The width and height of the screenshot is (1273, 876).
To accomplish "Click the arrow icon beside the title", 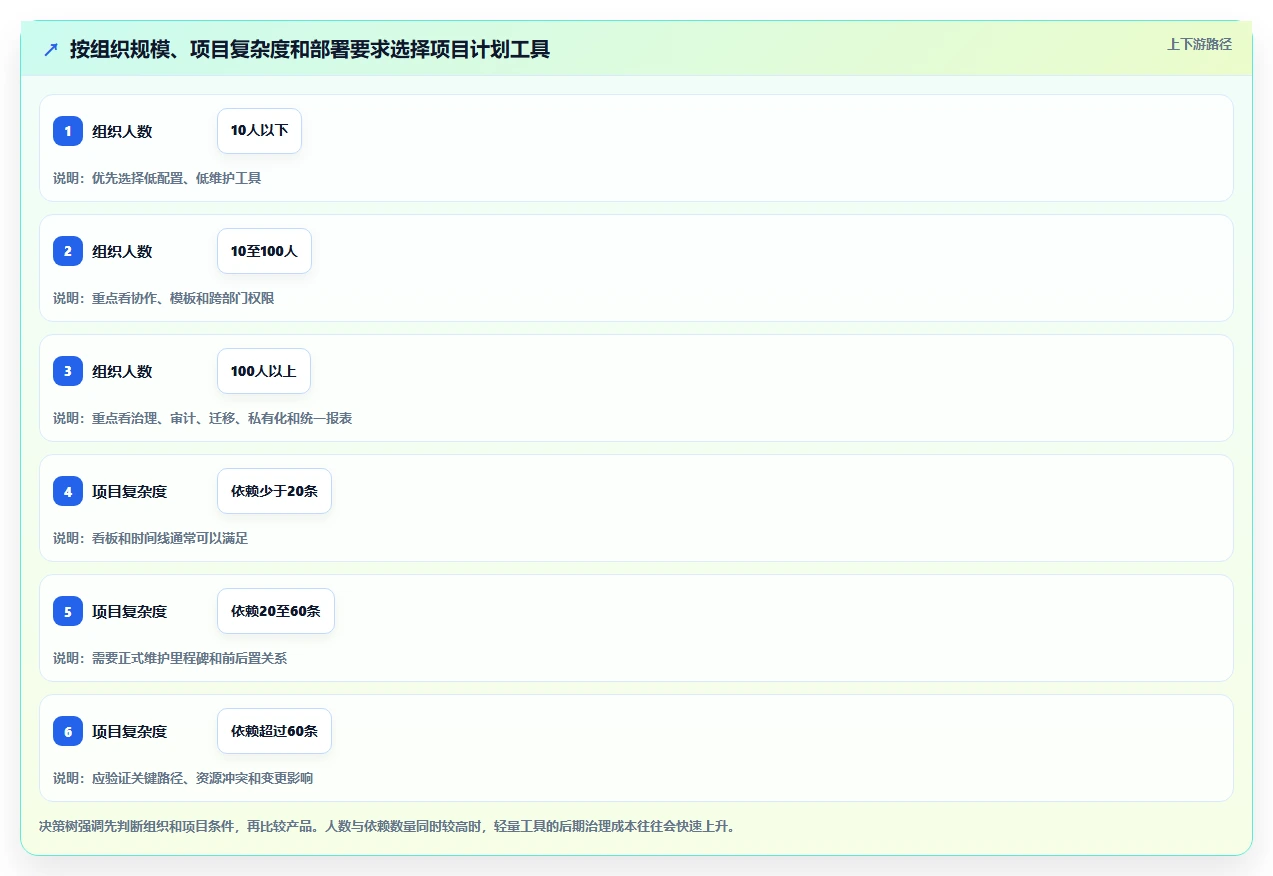I will click(x=51, y=49).
